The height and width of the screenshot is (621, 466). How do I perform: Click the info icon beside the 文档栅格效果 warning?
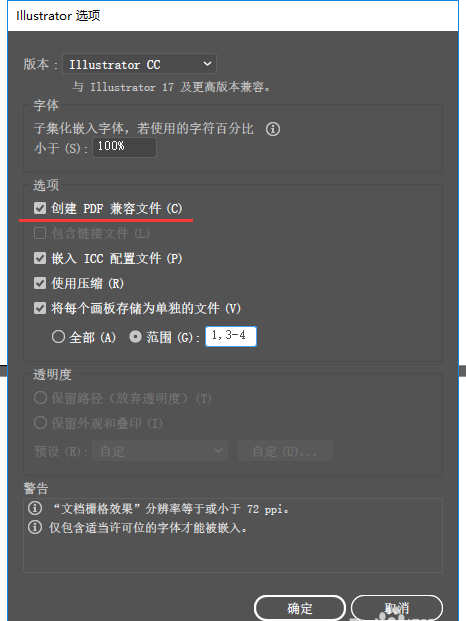pyautogui.click(x=35, y=508)
